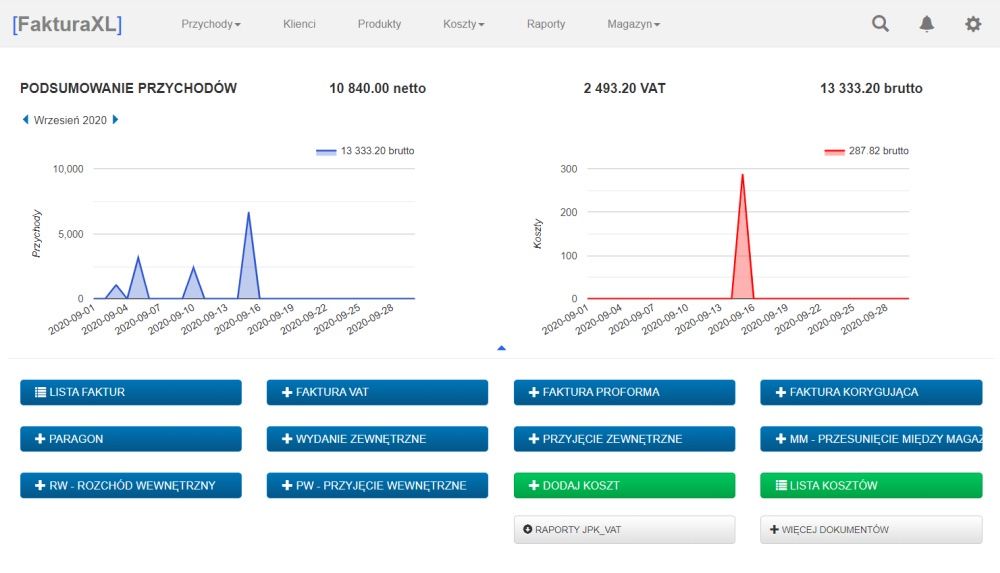The height and width of the screenshot is (573, 1000).
Task: Open the settings gear icon
Action: (x=973, y=24)
